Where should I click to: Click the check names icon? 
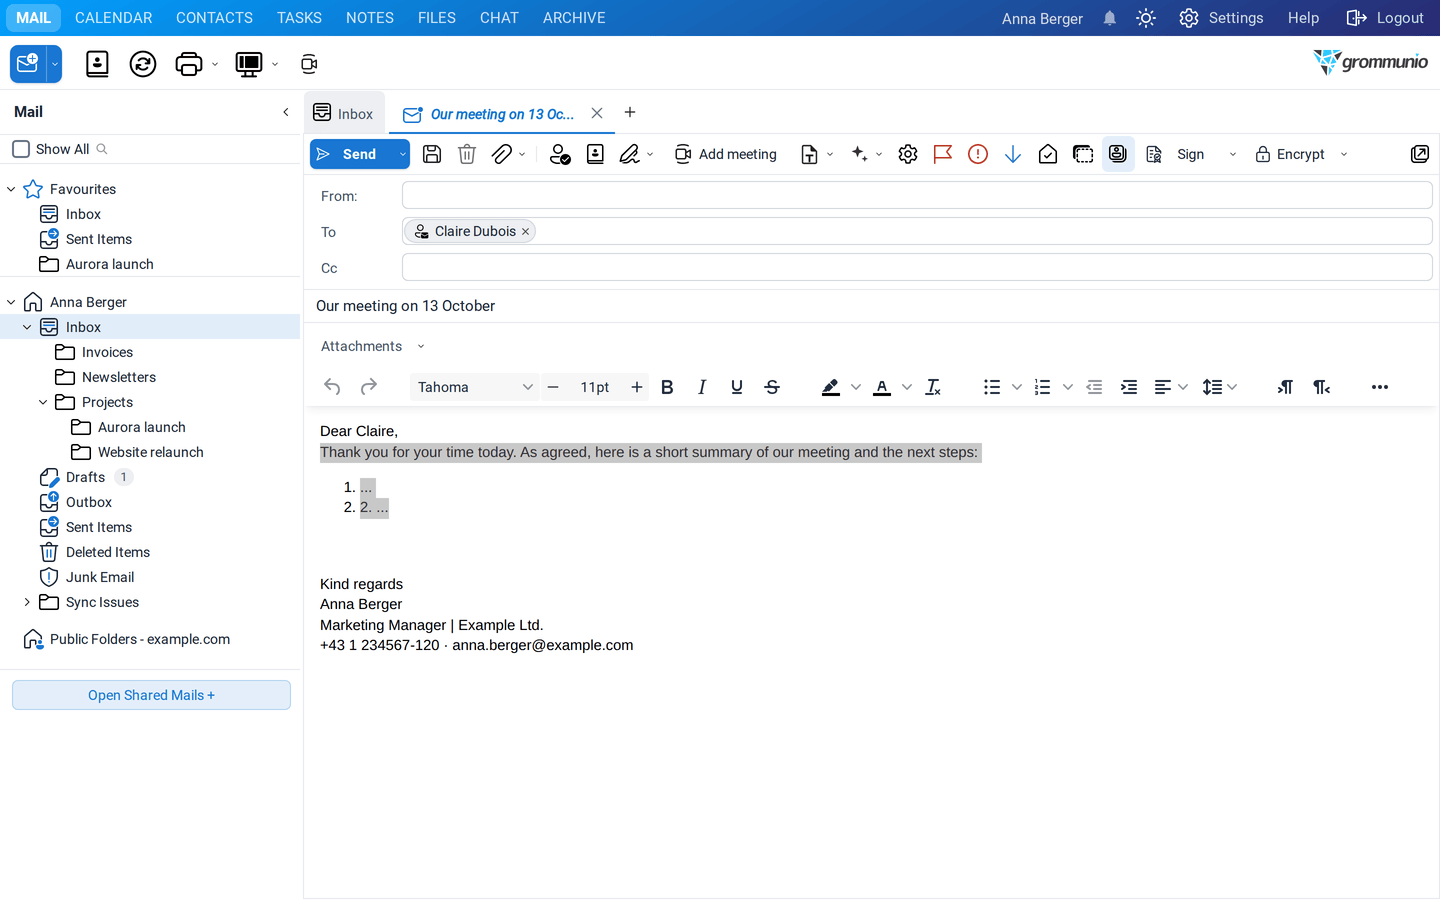560,154
